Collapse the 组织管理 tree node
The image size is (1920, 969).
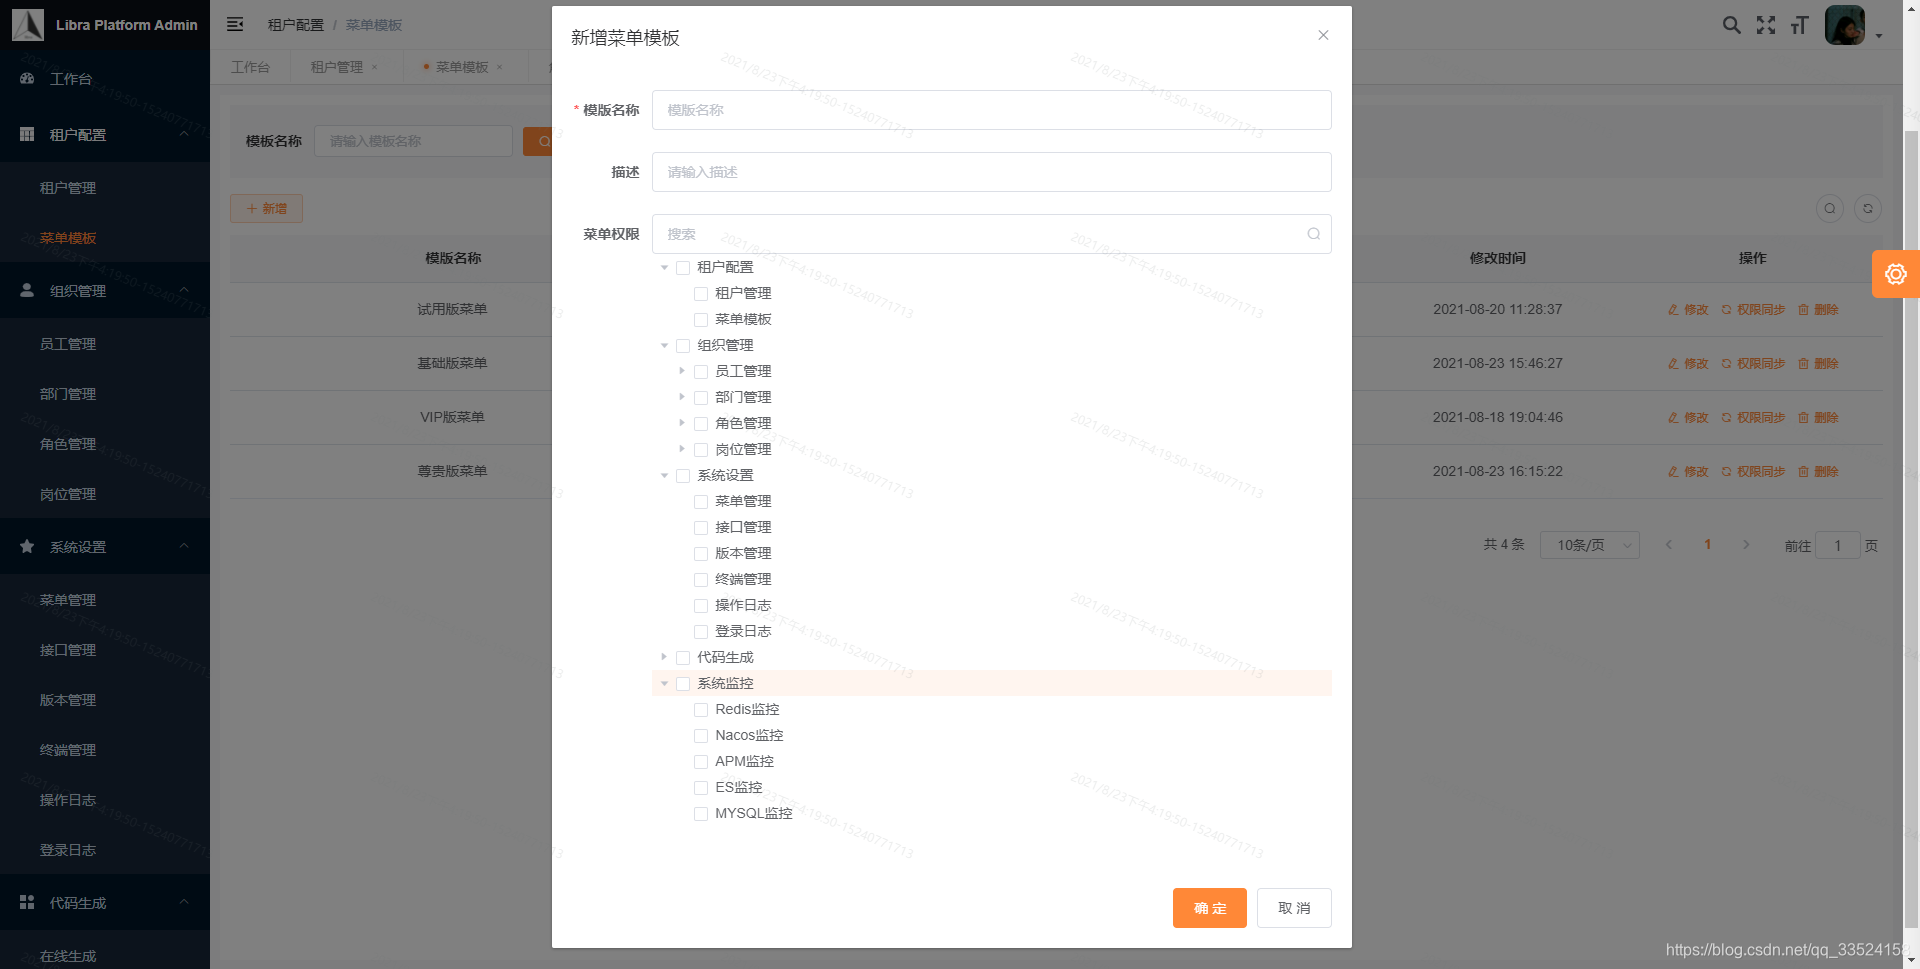[665, 345]
